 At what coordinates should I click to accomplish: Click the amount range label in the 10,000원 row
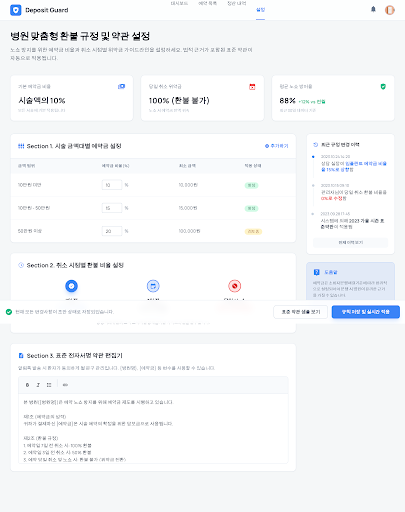29,185
